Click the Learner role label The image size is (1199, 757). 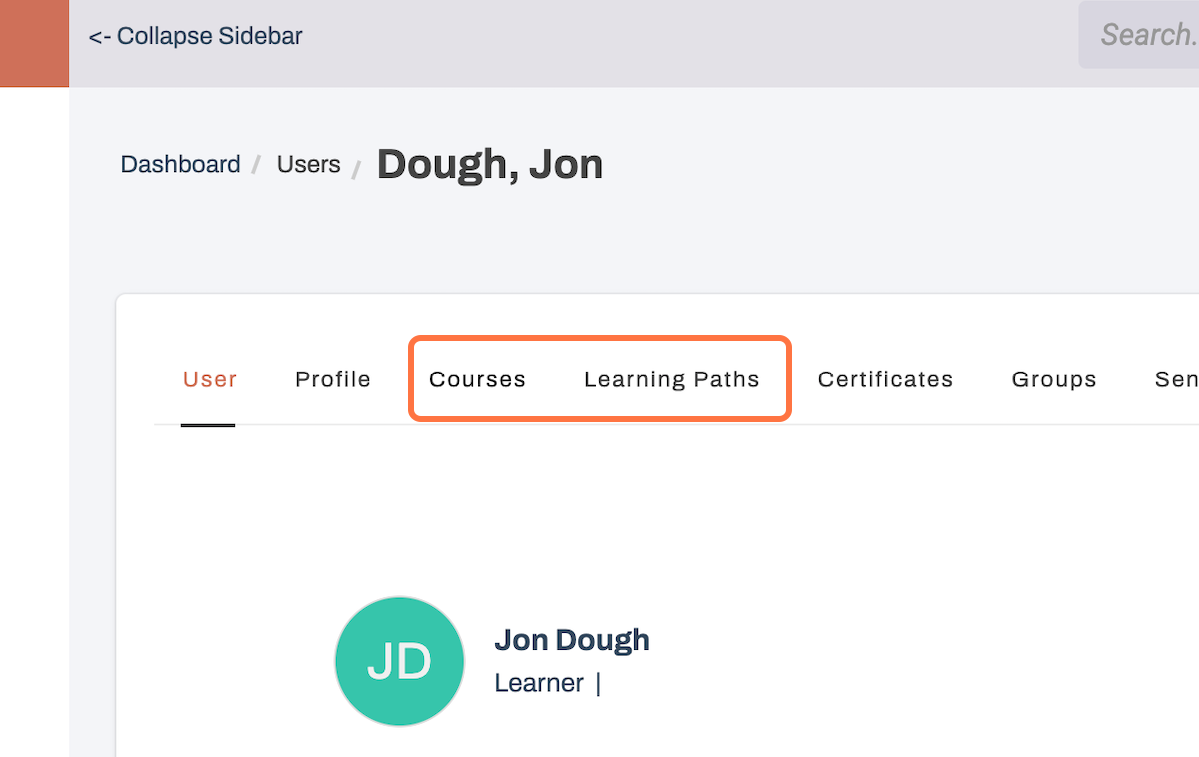[x=538, y=682]
